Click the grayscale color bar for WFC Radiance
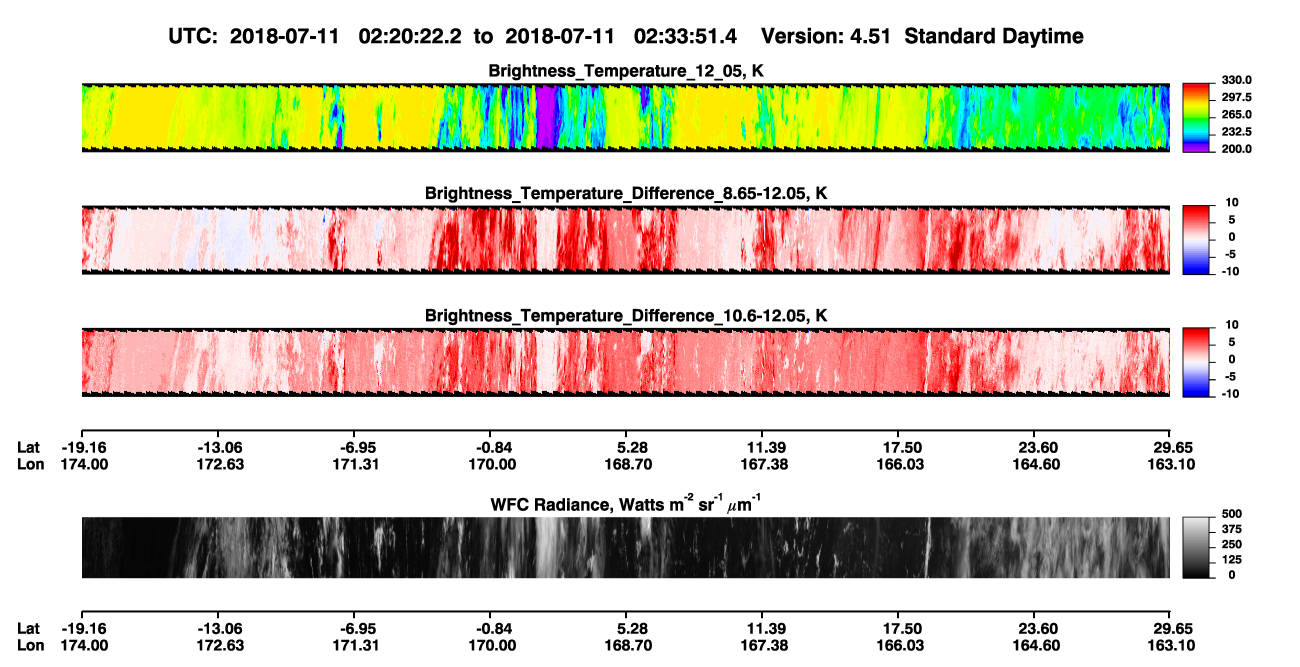This screenshot has width=1300, height=667. tap(1198, 546)
